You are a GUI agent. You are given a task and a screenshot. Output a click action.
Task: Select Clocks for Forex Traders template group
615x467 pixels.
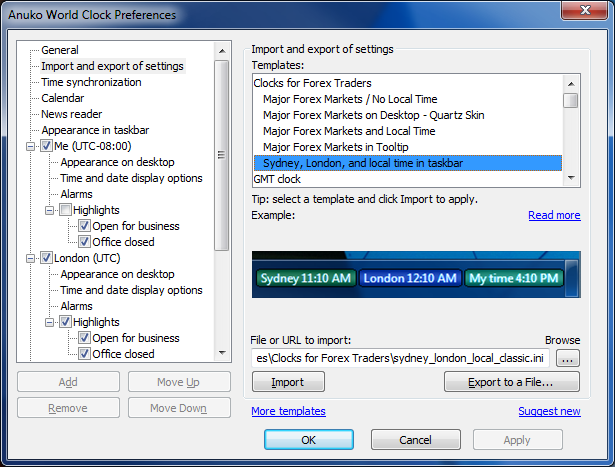[408, 83]
